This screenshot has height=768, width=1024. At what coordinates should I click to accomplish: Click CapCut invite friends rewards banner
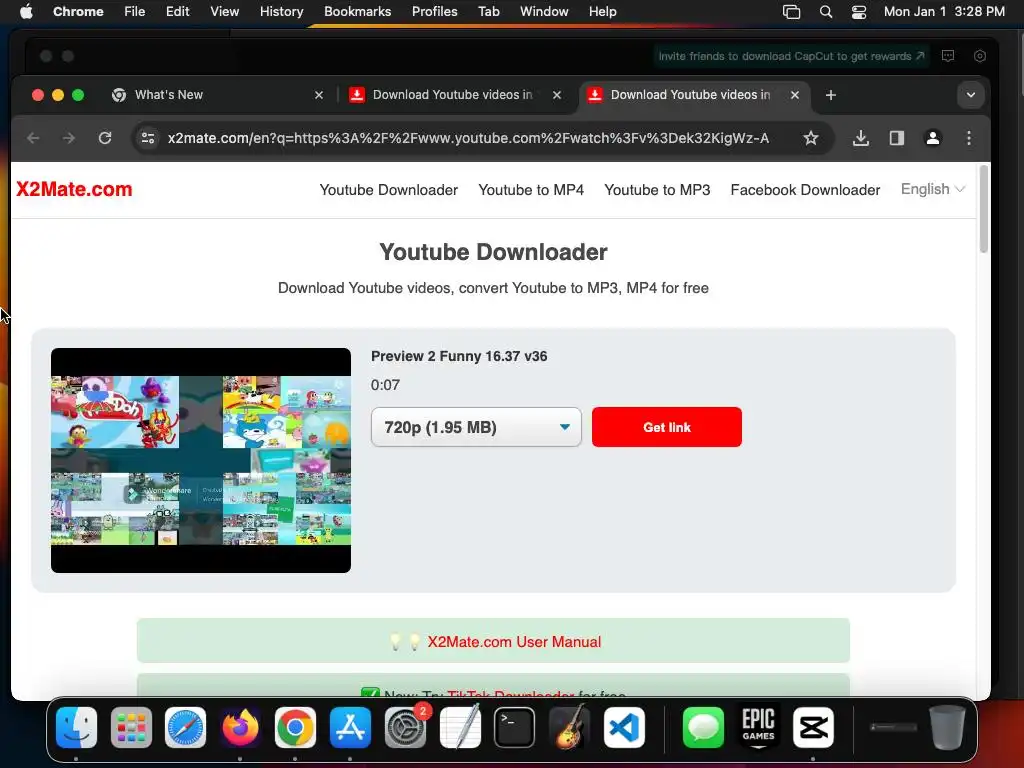pyautogui.click(x=792, y=56)
